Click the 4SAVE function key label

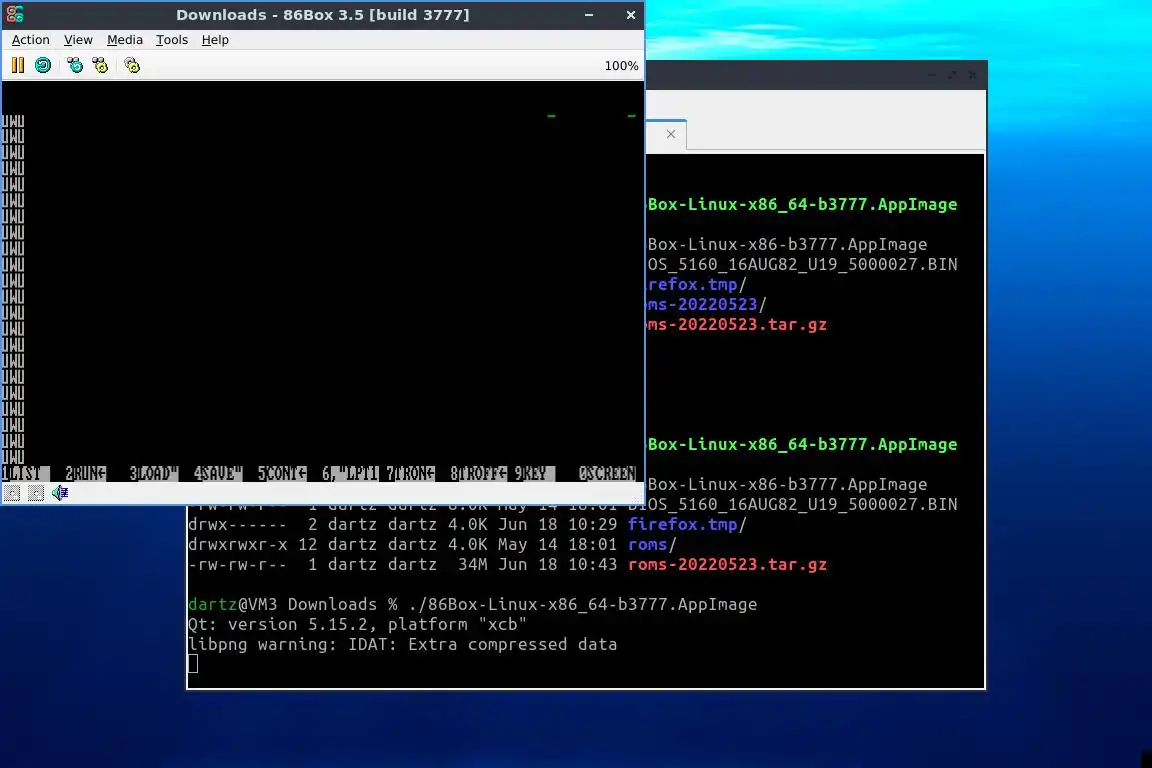tap(217, 473)
